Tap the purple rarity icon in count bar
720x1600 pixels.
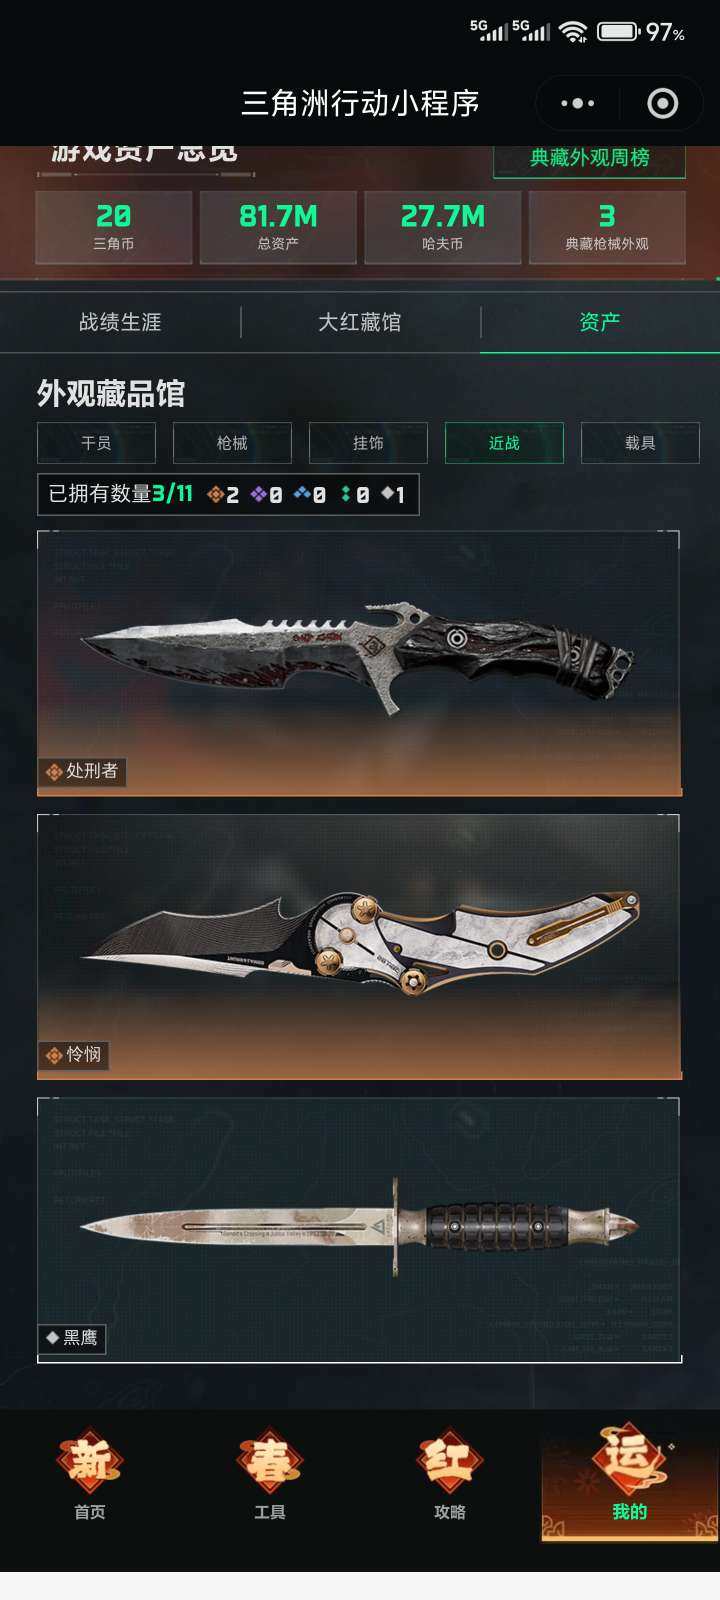(x=258, y=494)
